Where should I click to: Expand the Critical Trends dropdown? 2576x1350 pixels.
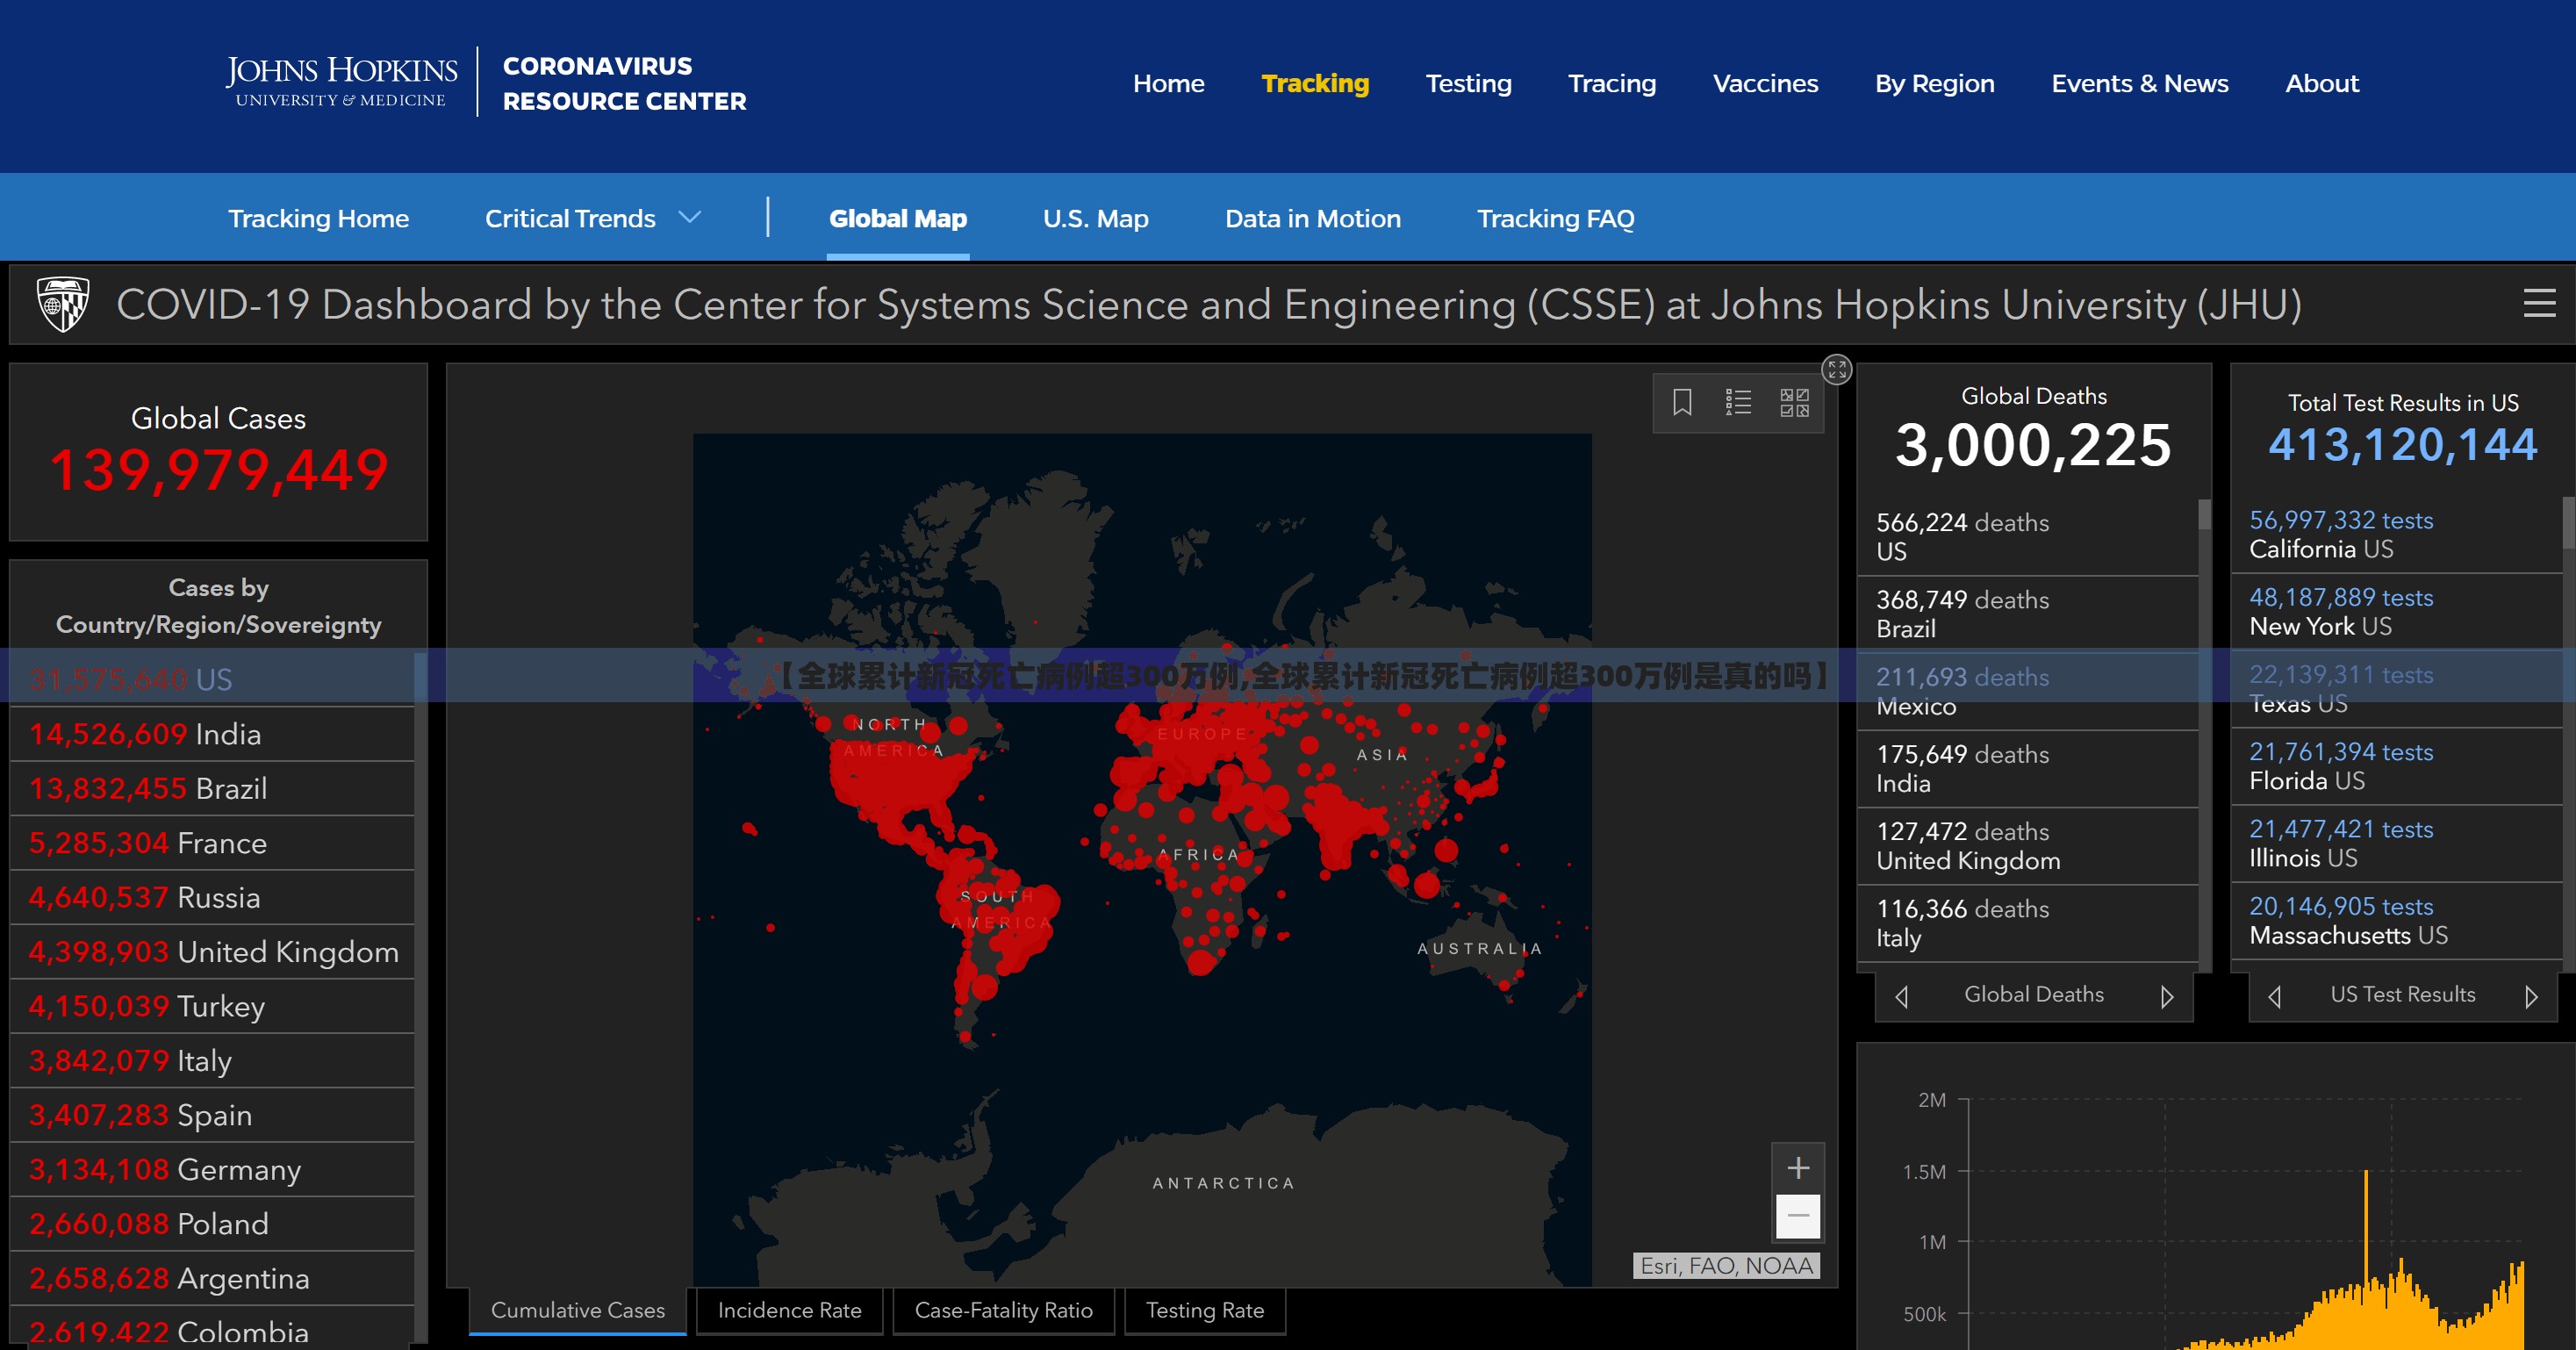tap(594, 218)
